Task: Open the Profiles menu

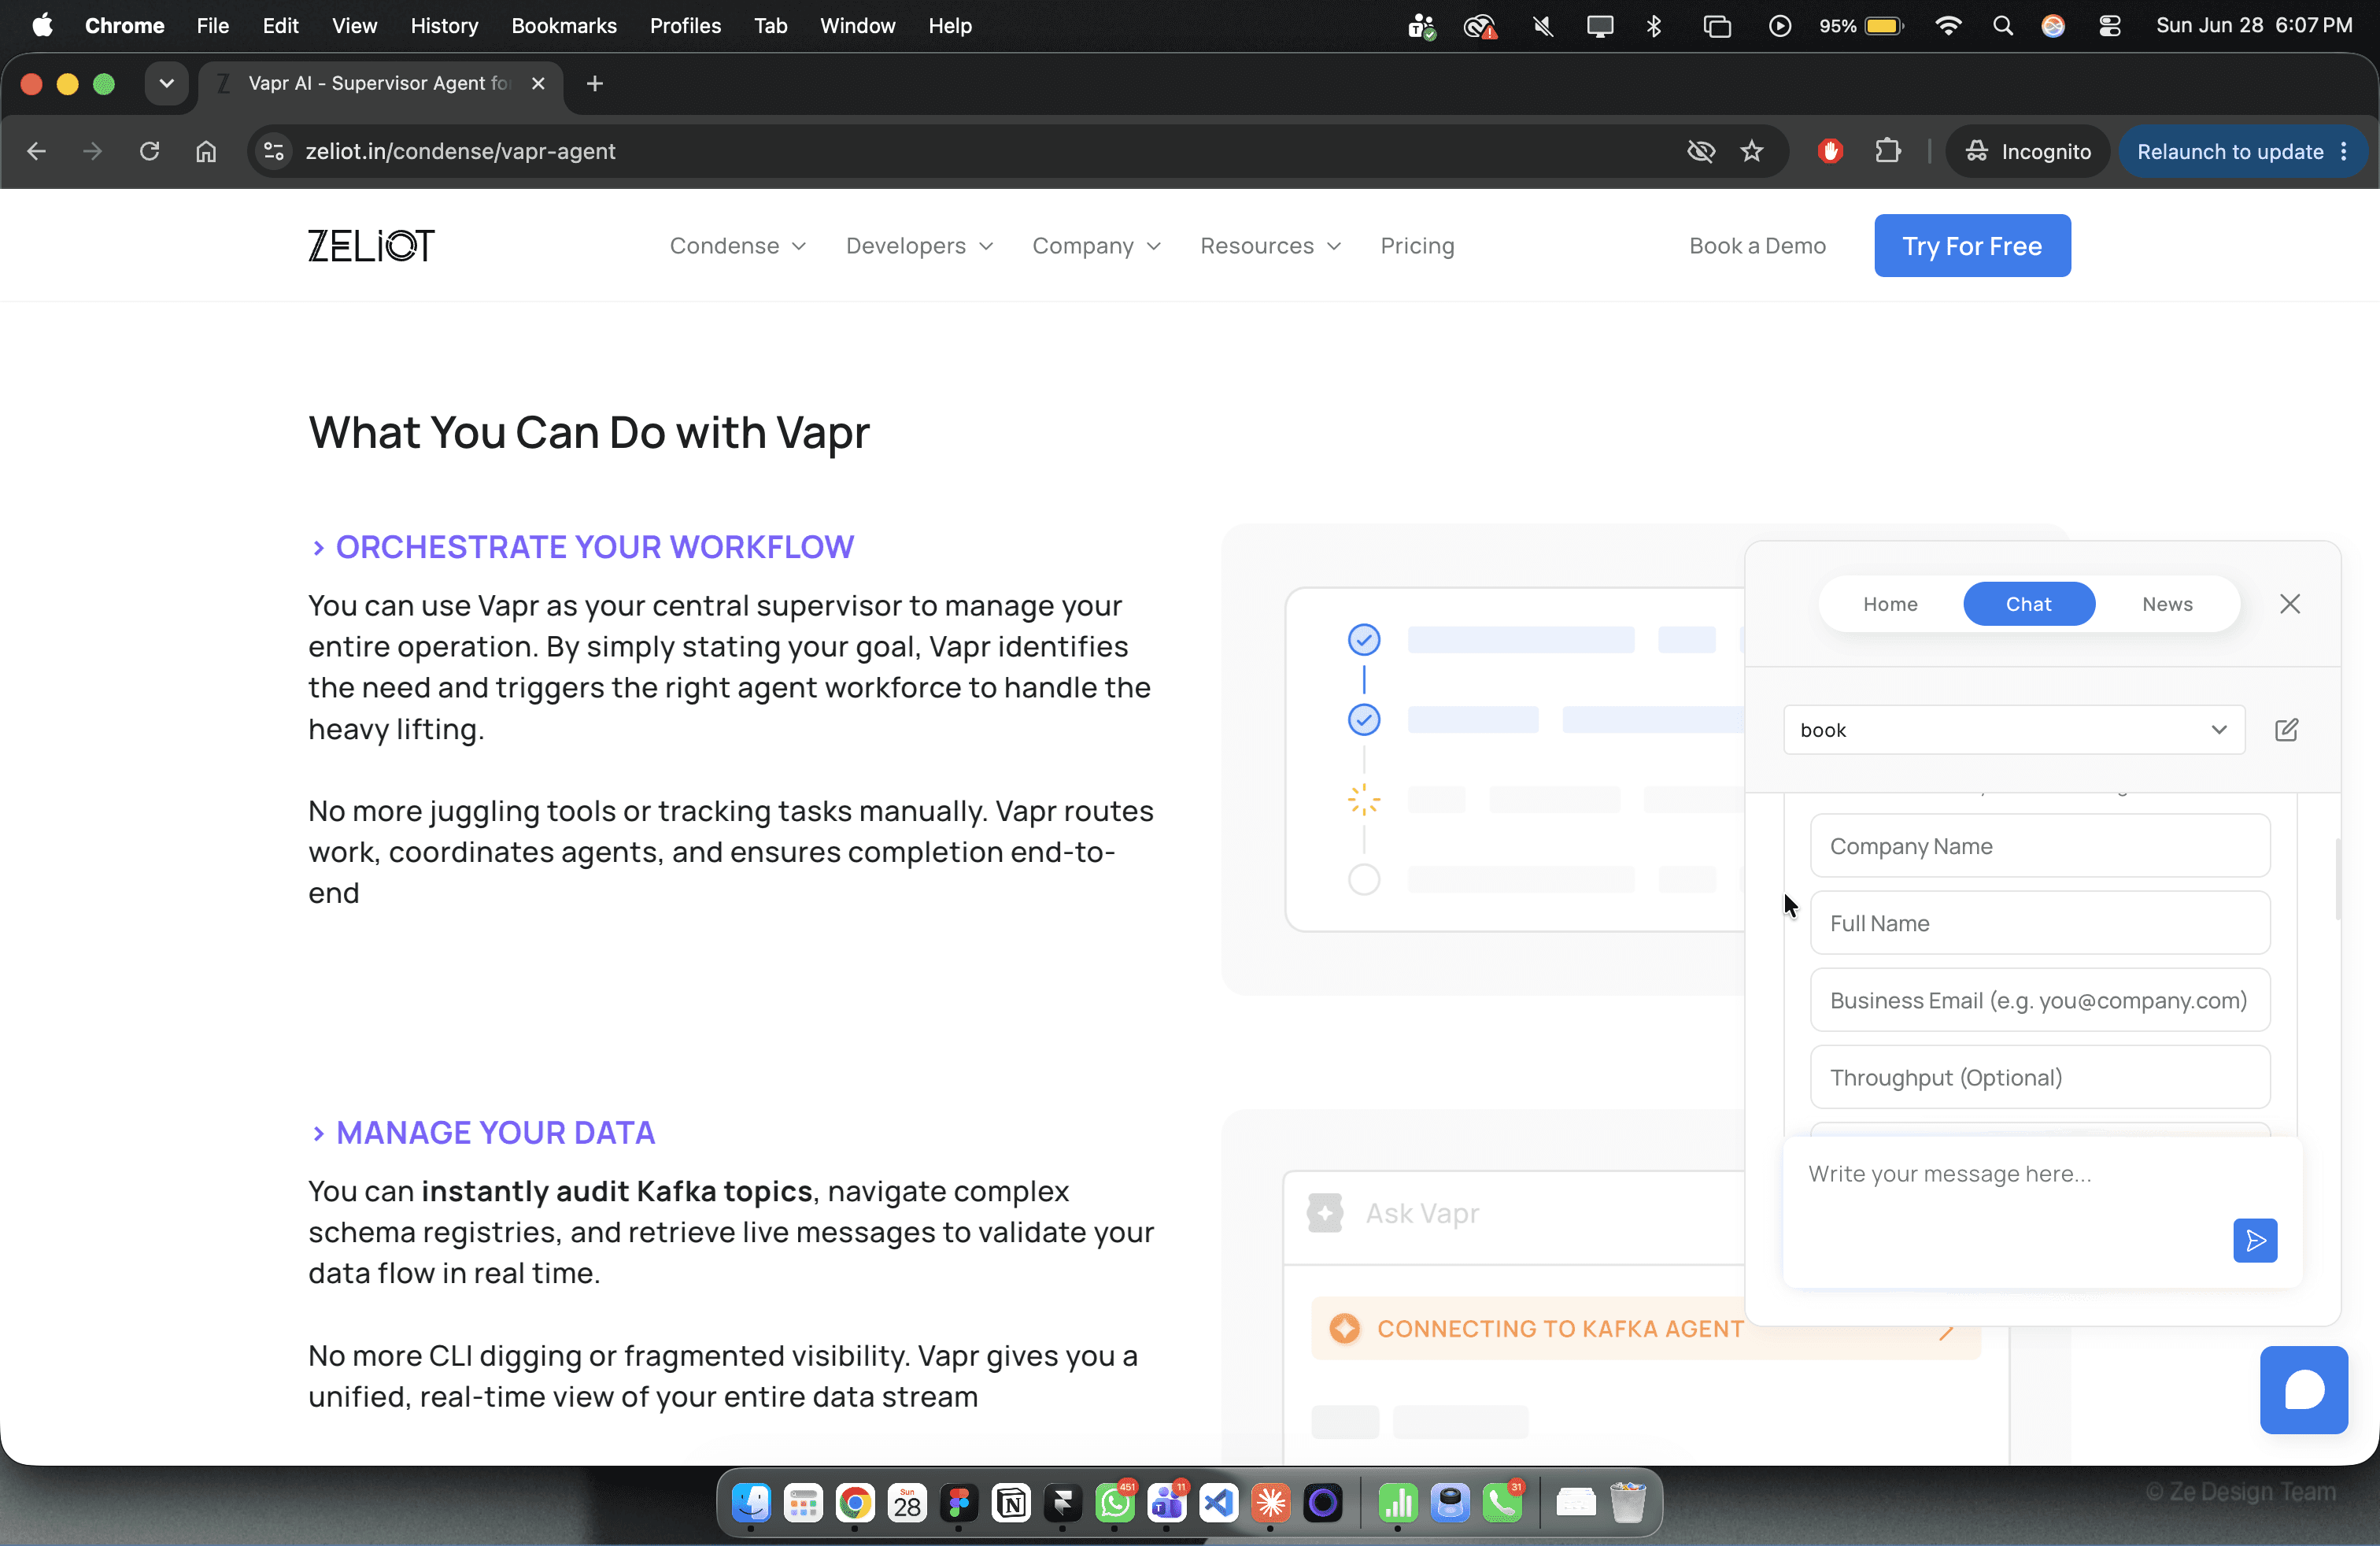Action: coord(685,26)
